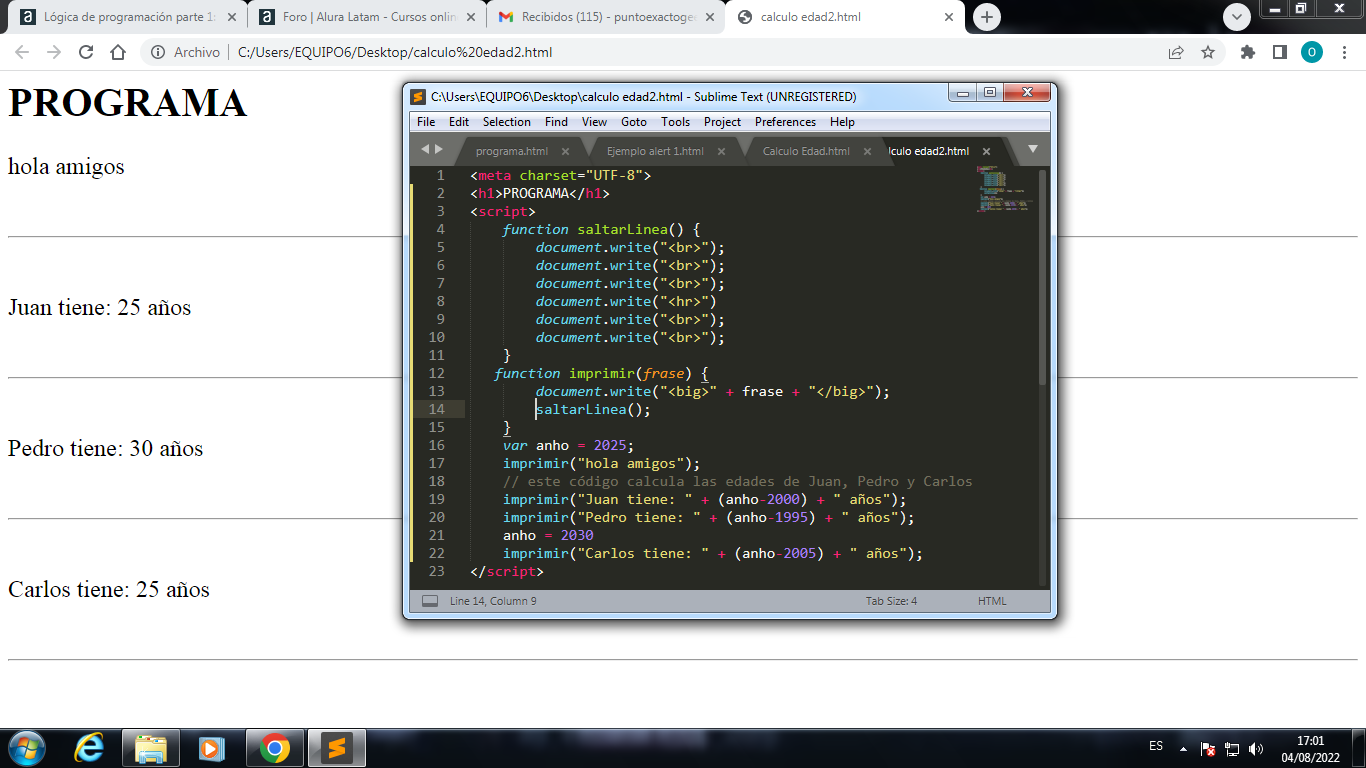This screenshot has height=768, width=1366.
Task: Go to Chrome home page icon
Action: pyautogui.click(x=118, y=53)
